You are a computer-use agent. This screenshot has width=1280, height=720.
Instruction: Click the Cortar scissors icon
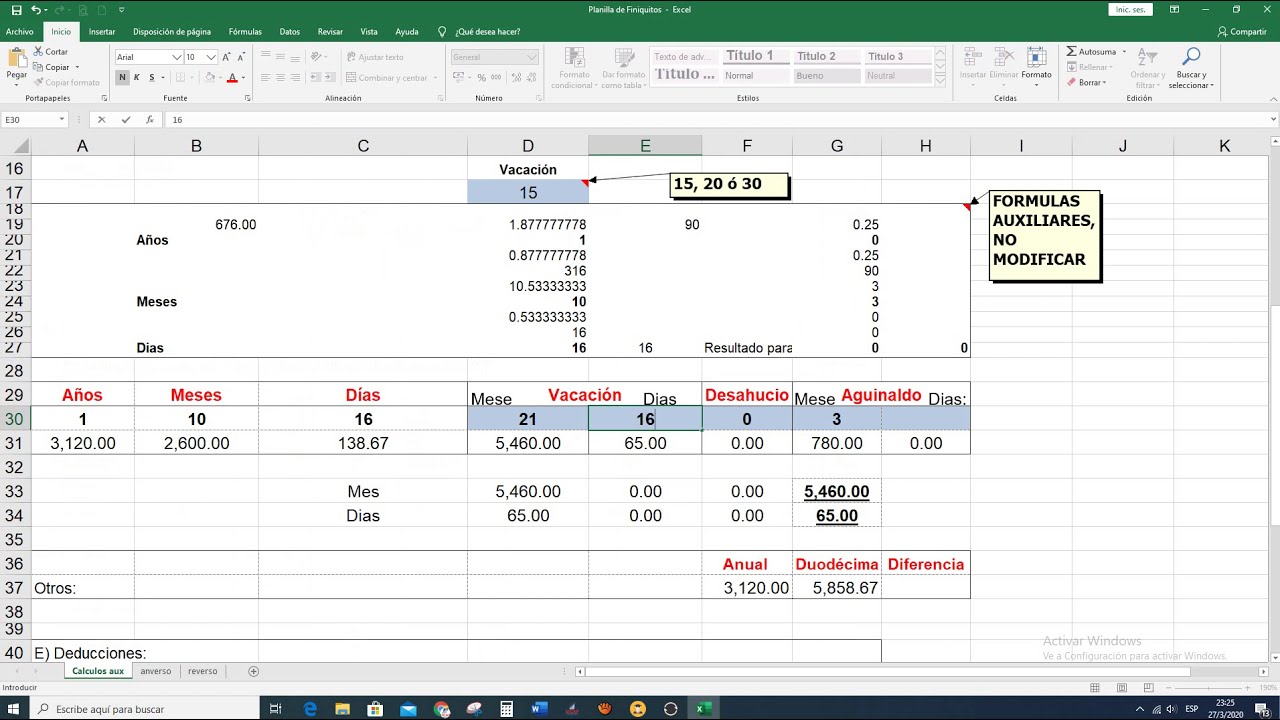37,52
